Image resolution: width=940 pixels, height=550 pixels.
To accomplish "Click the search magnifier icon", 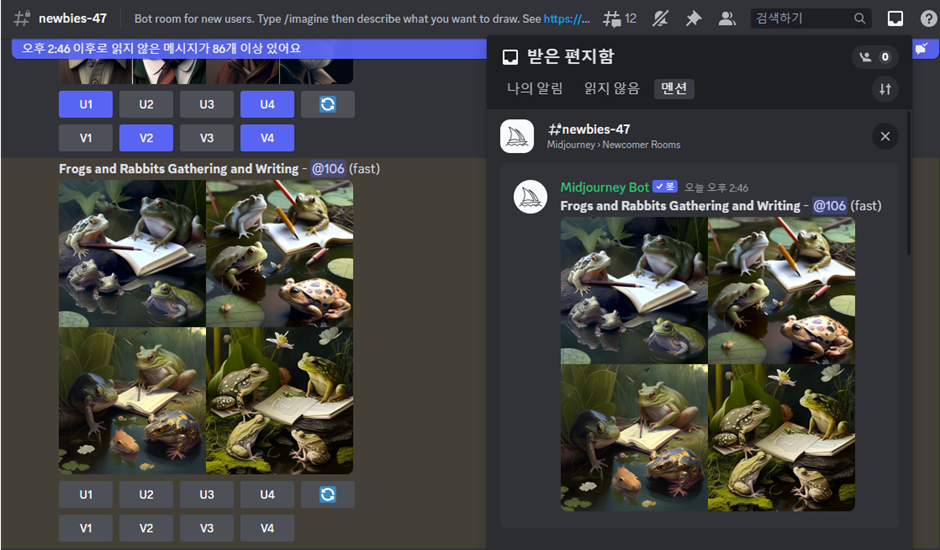I will [x=860, y=19].
